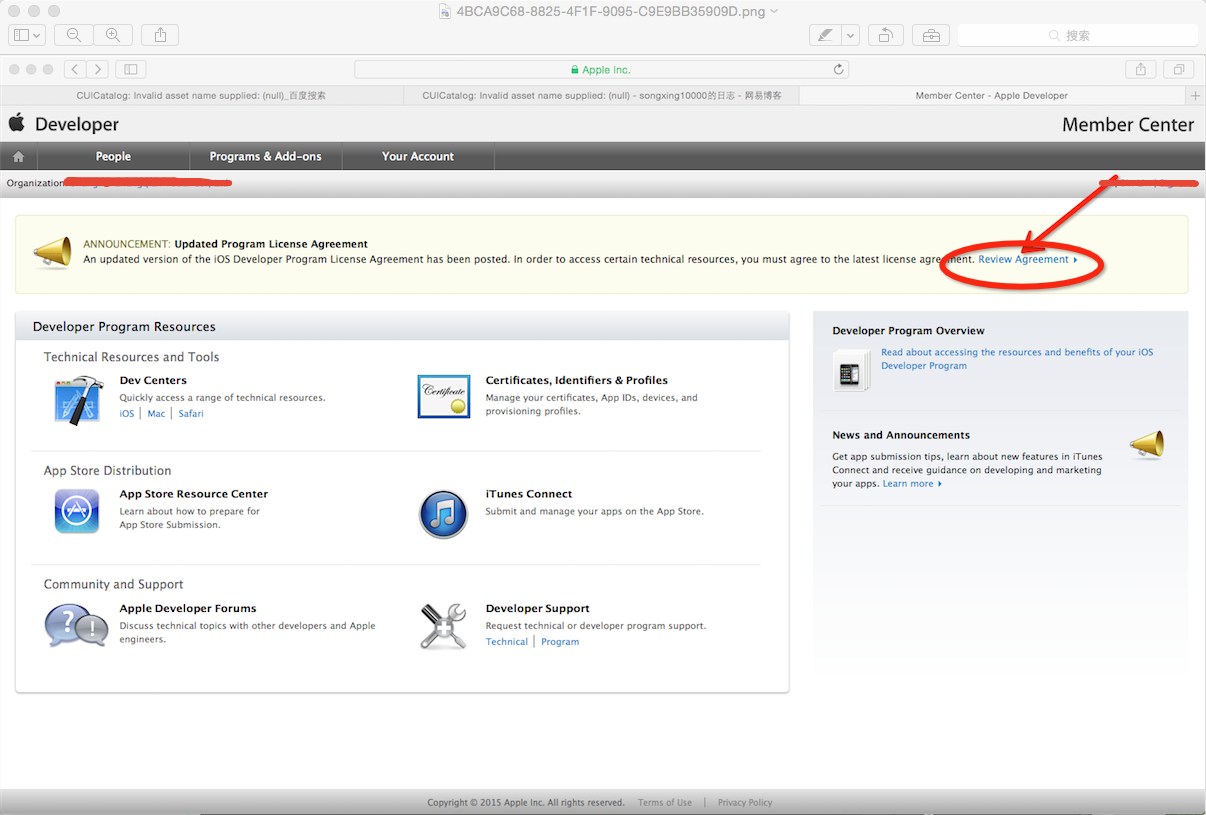The width and height of the screenshot is (1206, 815).
Task: Expand the Preview sidebar view dropdown
Action: (26, 35)
